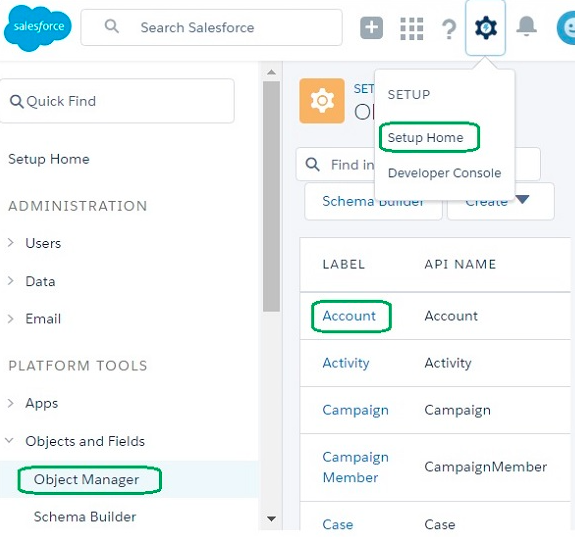Open the Campaign Member object link
The height and width of the screenshot is (537, 575).
(355, 467)
